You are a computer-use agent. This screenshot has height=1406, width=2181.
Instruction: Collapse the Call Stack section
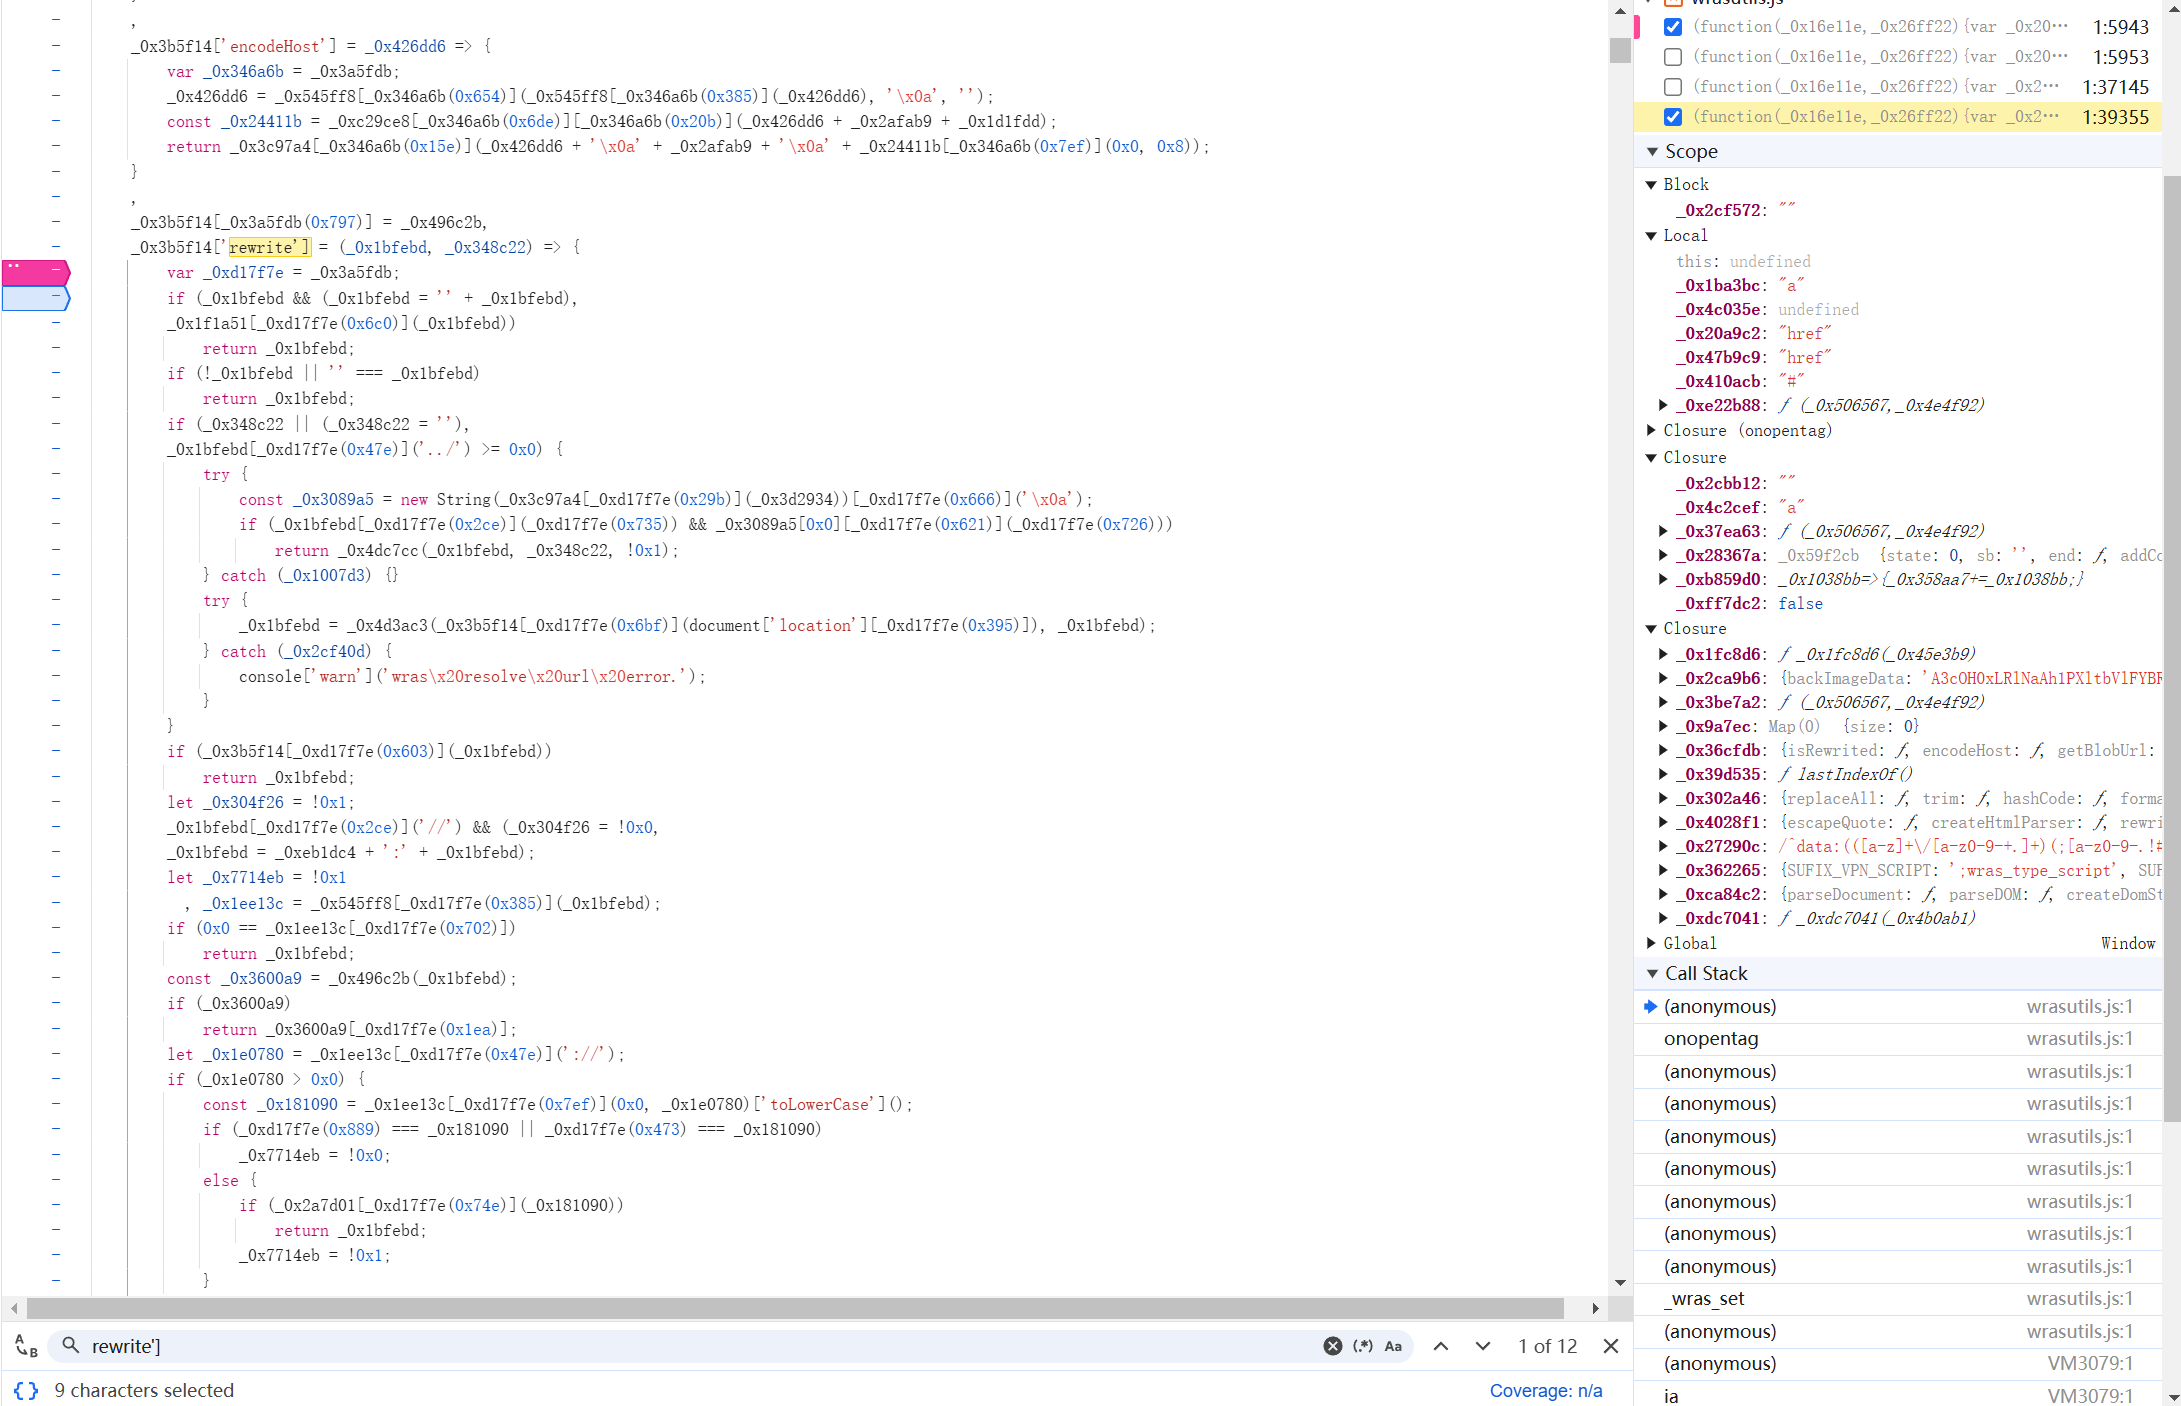(x=1652, y=974)
